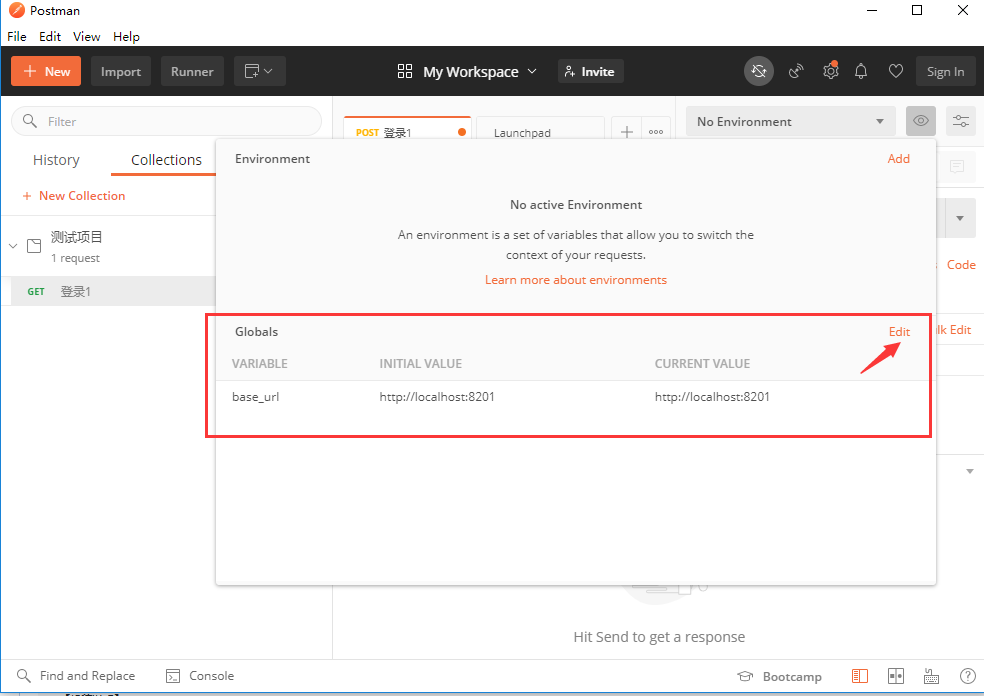Open Bootcamp
984x696 pixels.
point(779,677)
